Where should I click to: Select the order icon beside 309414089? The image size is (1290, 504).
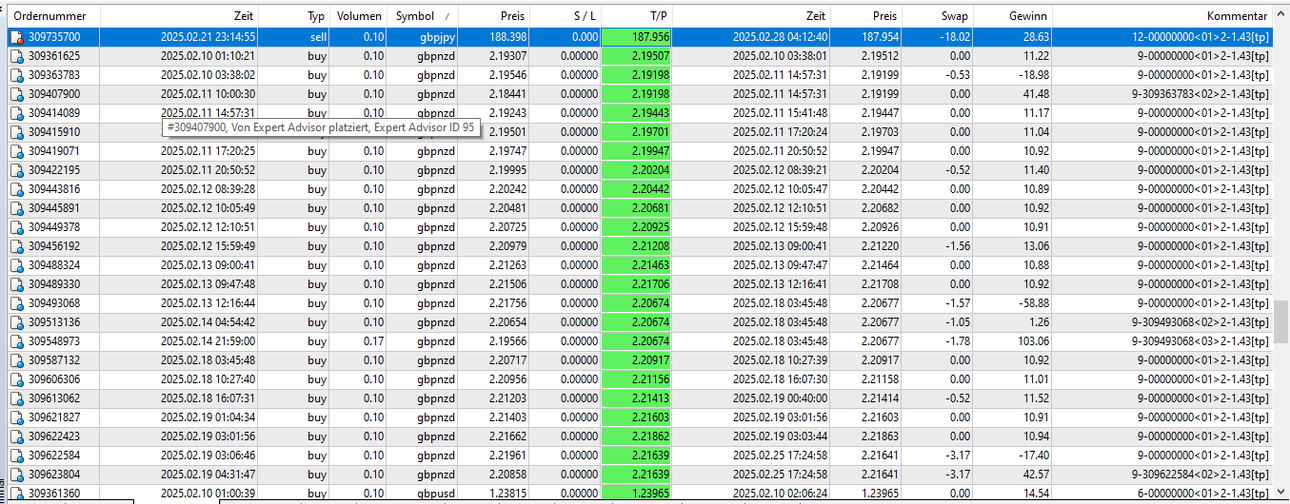17,113
